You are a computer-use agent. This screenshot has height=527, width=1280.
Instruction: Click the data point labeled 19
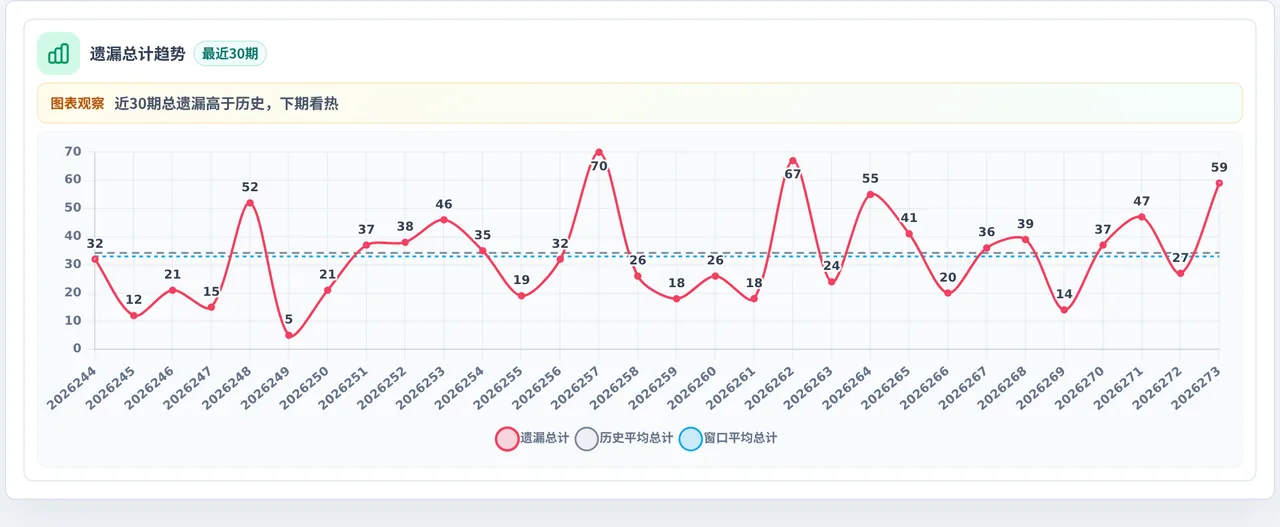(x=521, y=296)
